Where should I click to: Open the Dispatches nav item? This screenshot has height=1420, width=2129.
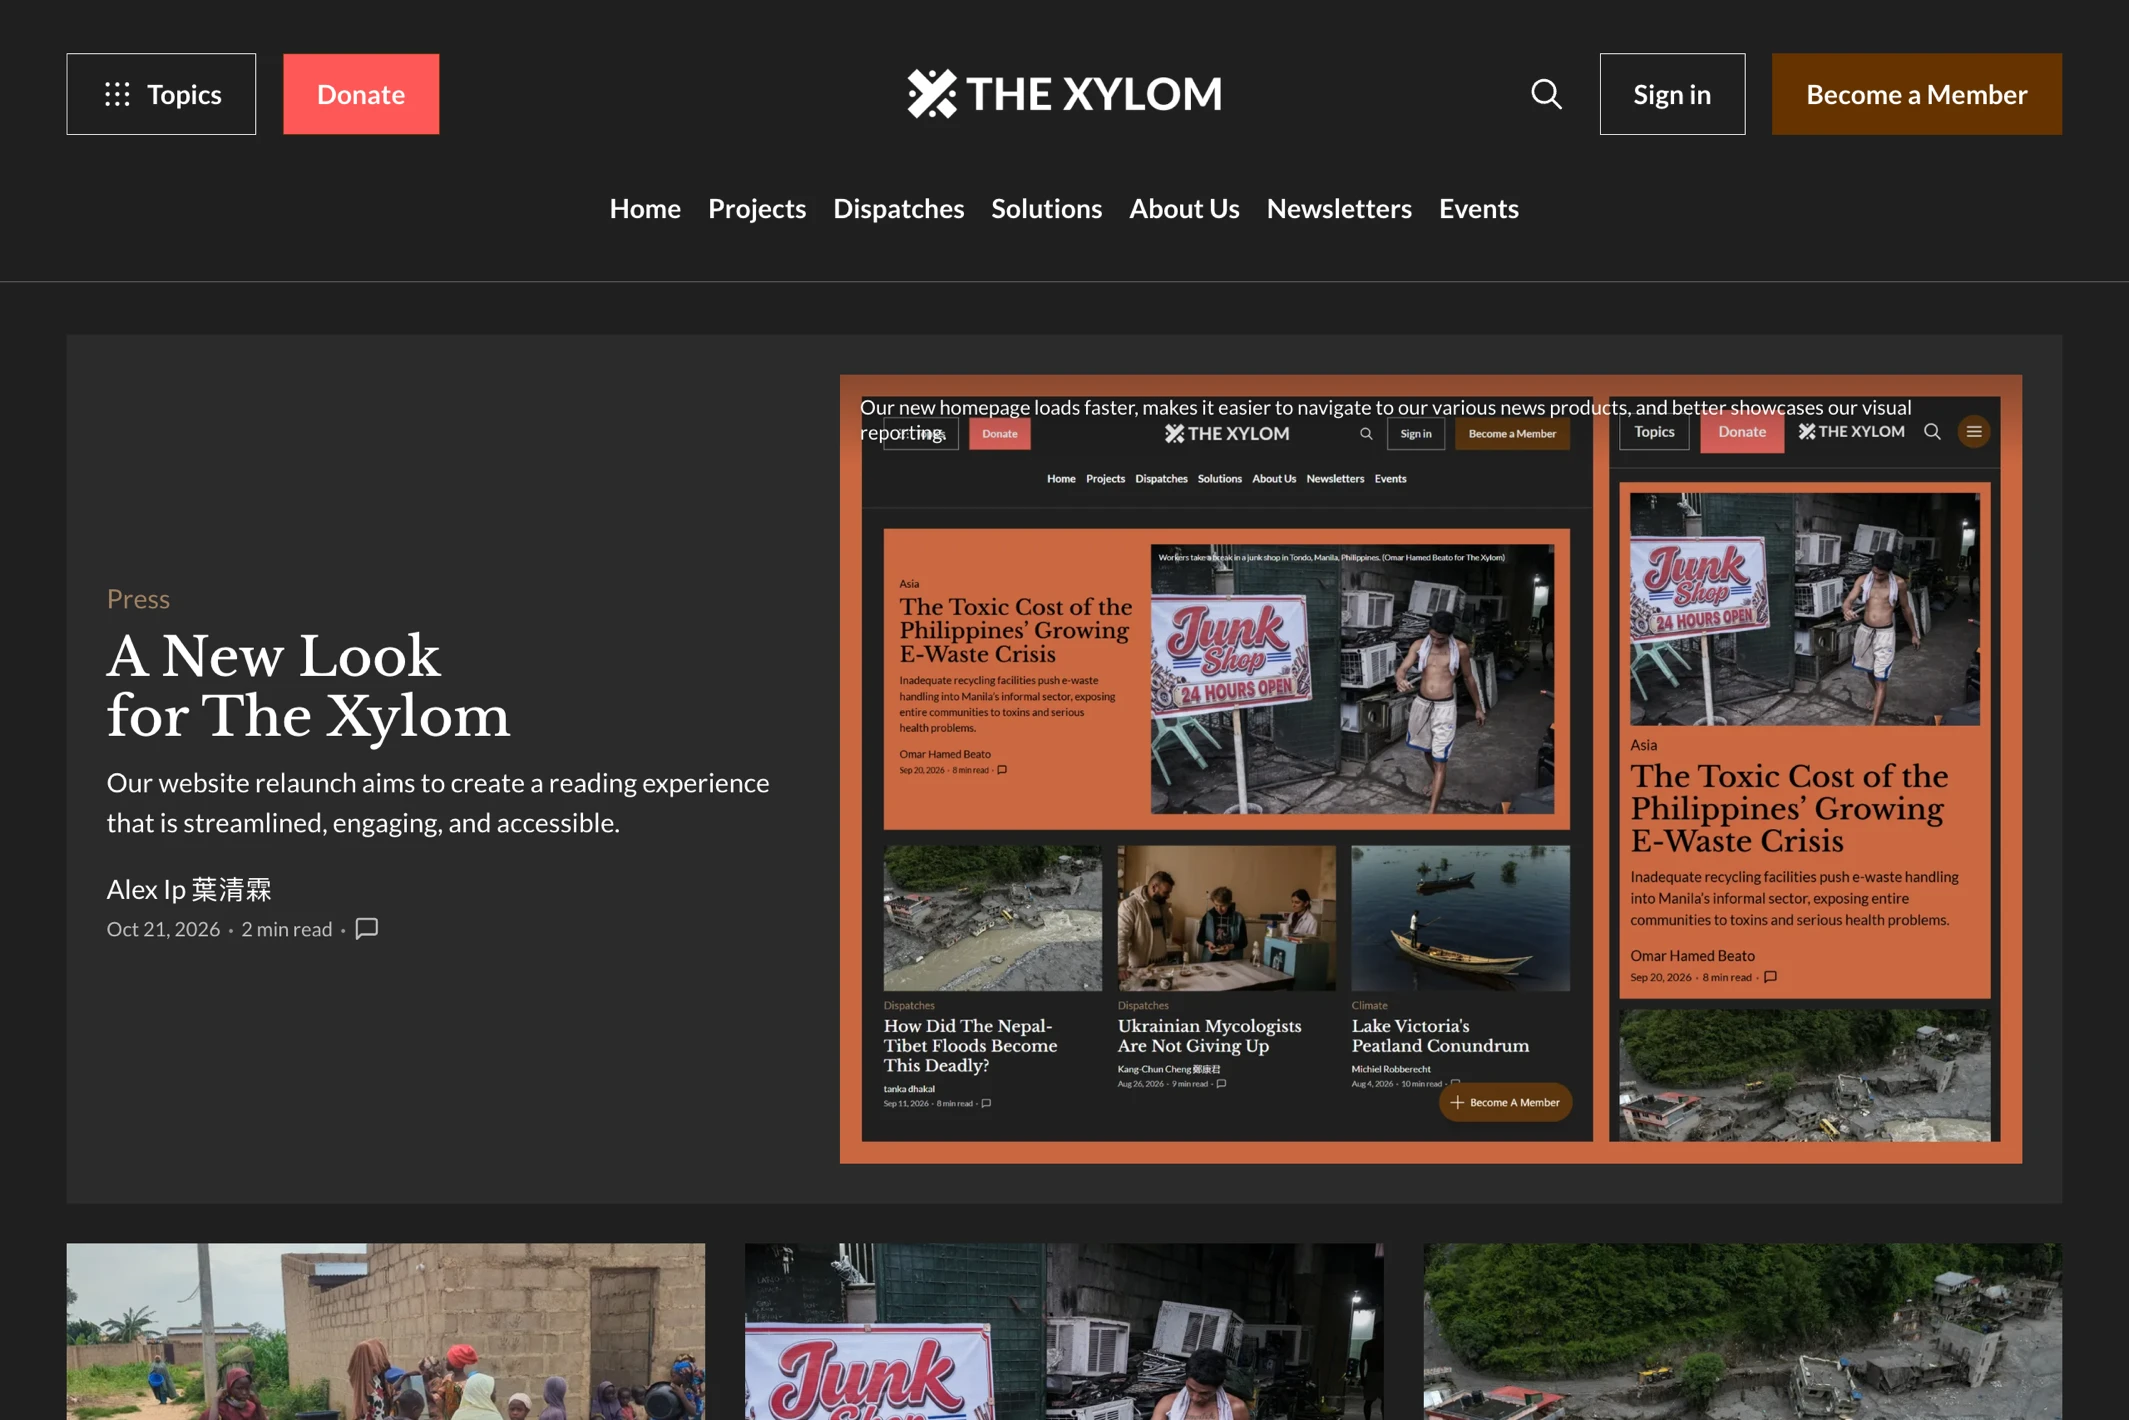tap(898, 208)
